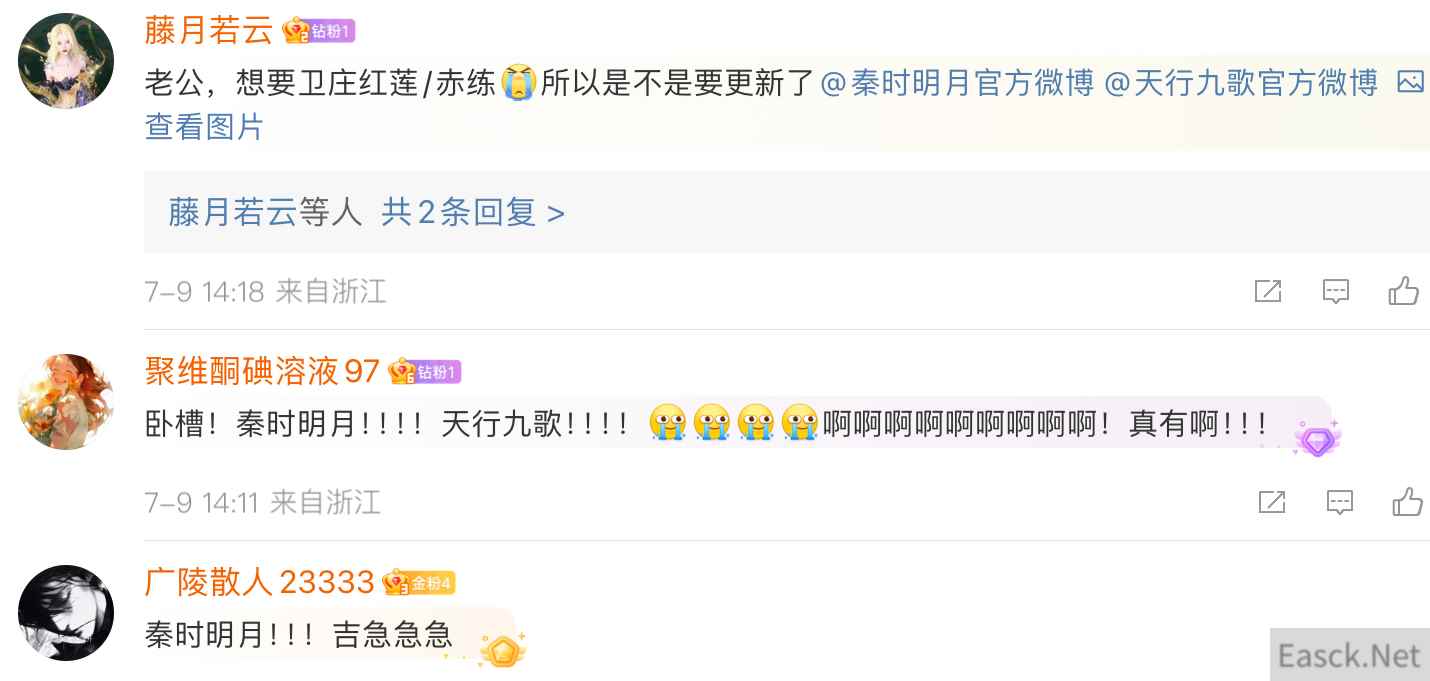
Task: Reply to 藤月若云's comment
Action: coord(1336,292)
